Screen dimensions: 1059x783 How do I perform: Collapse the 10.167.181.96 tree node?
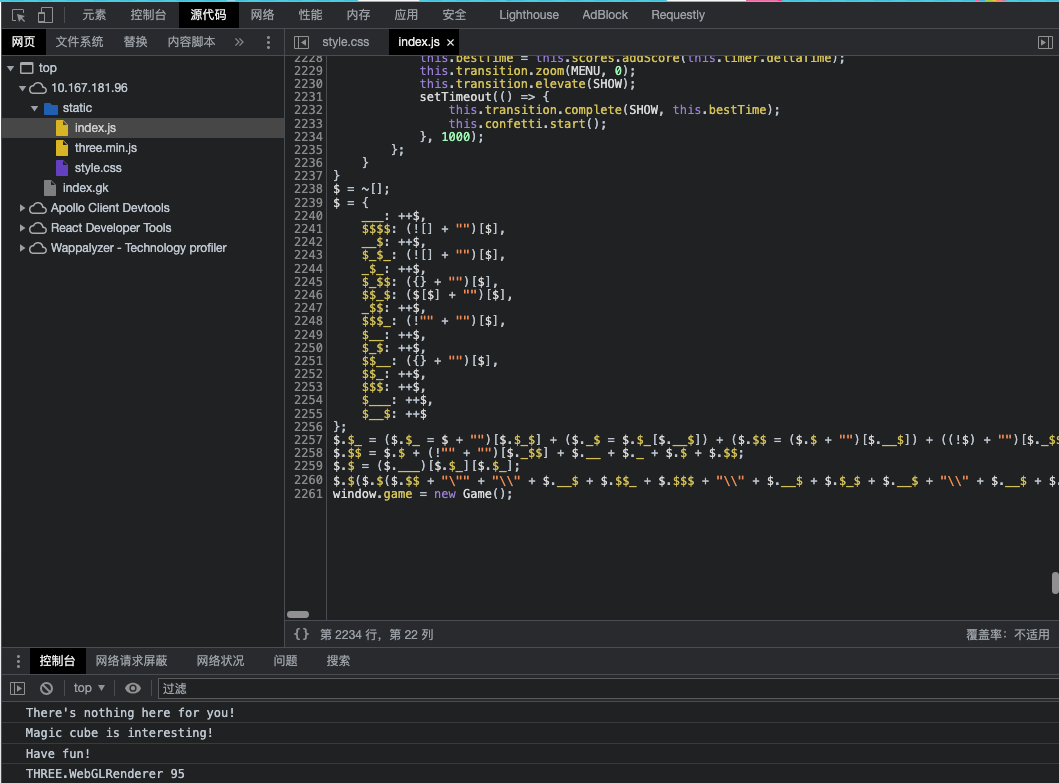[24, 88]
